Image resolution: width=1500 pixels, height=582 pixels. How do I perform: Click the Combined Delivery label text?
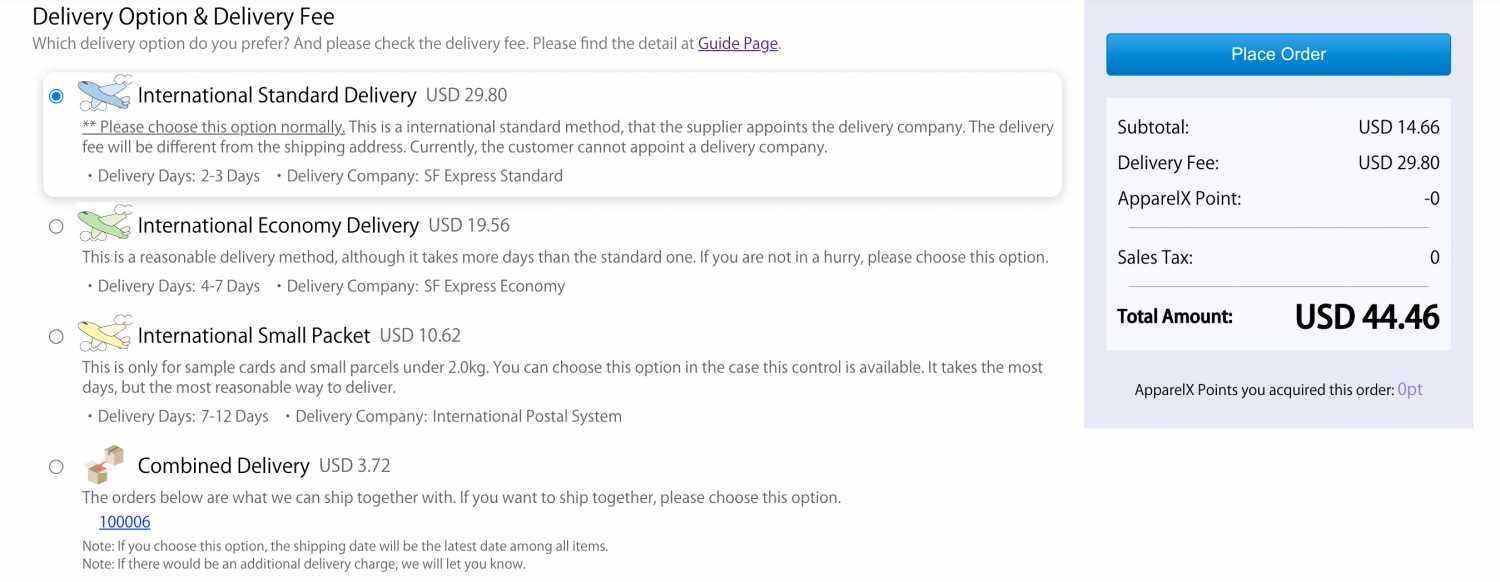tap(223, 466)
